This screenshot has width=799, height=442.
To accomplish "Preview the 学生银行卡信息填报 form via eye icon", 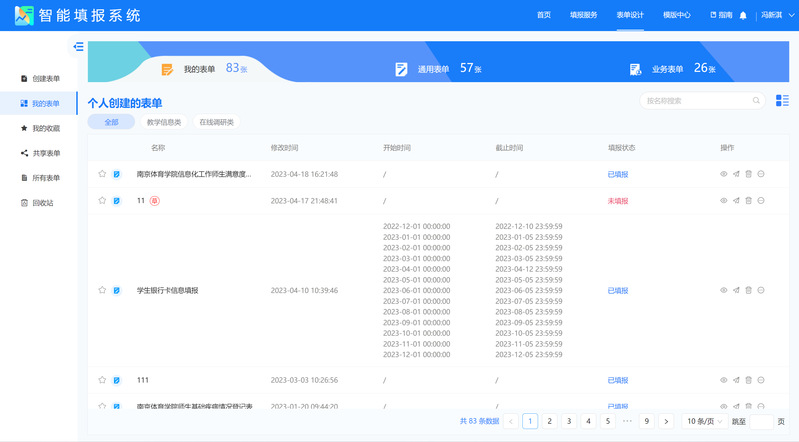I will [x=724, y=290].
